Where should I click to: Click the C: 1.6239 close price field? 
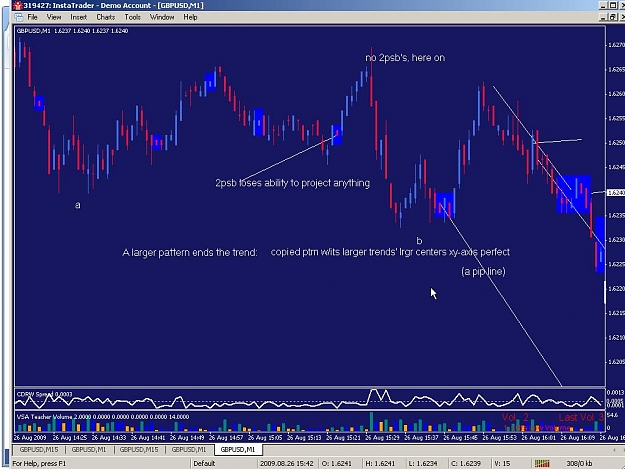[x=466, y=463]
